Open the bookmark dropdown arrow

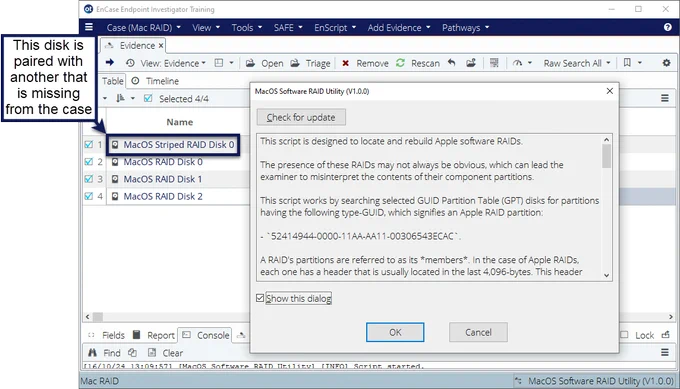640,63
